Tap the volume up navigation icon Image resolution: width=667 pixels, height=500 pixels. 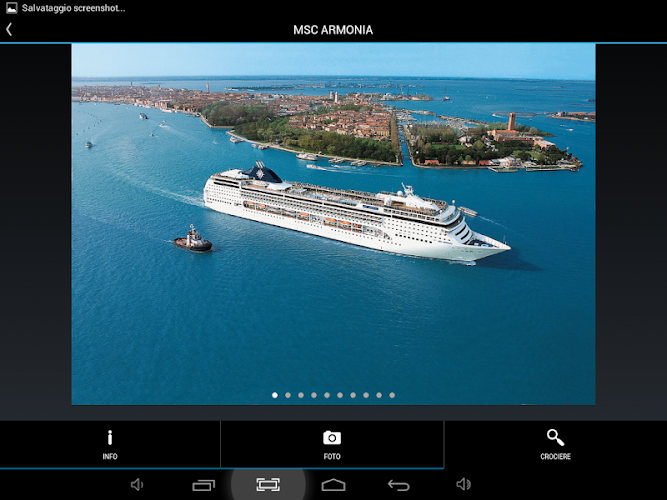[x=463, y=484]
